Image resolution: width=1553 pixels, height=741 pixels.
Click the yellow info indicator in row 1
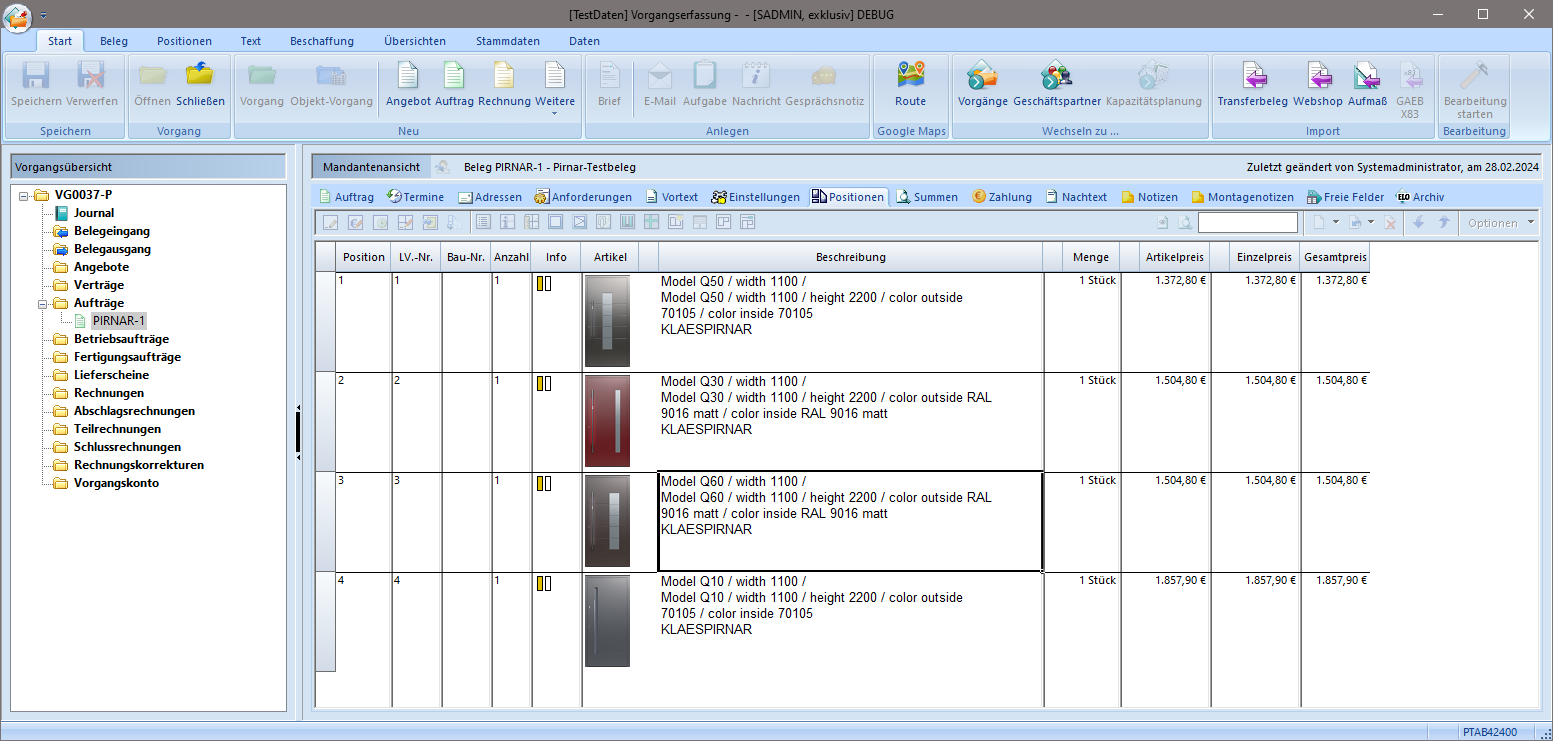pyautogui.click(x=540, y=284)
